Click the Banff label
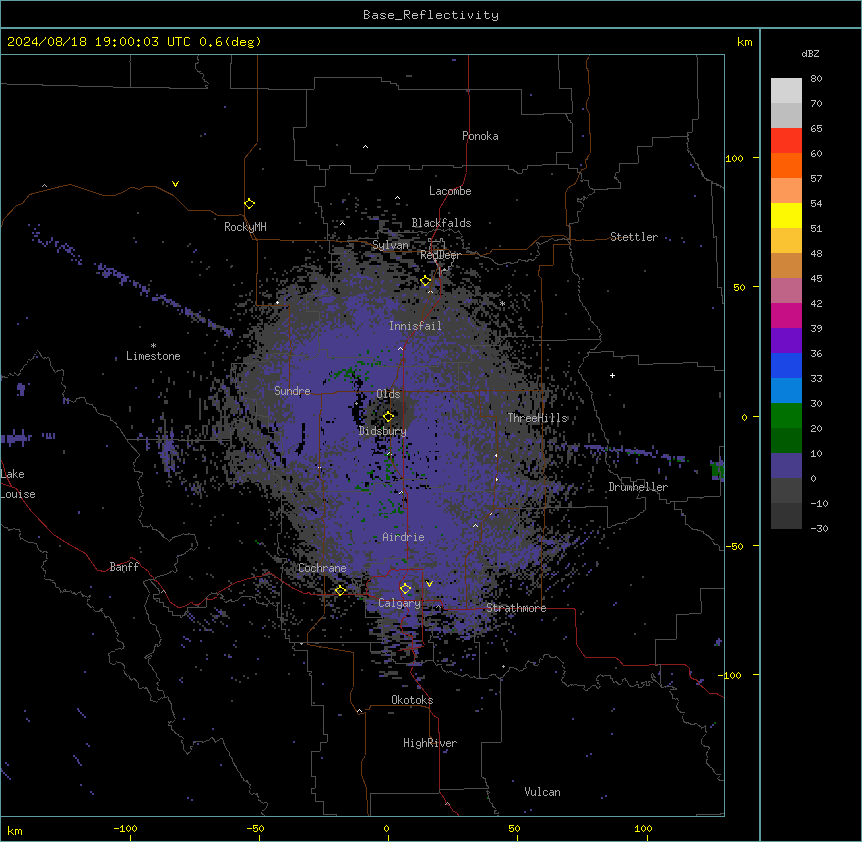The image size is (862, 842). click(x=124, y=567)
